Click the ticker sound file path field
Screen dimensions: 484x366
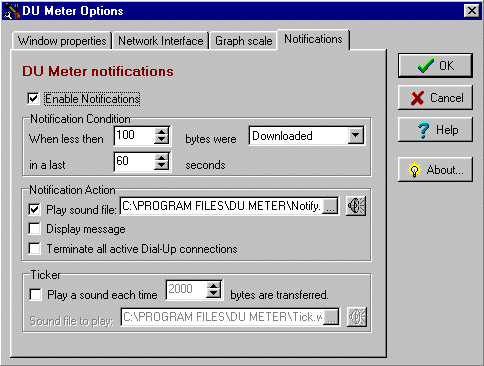pos(222,317)
